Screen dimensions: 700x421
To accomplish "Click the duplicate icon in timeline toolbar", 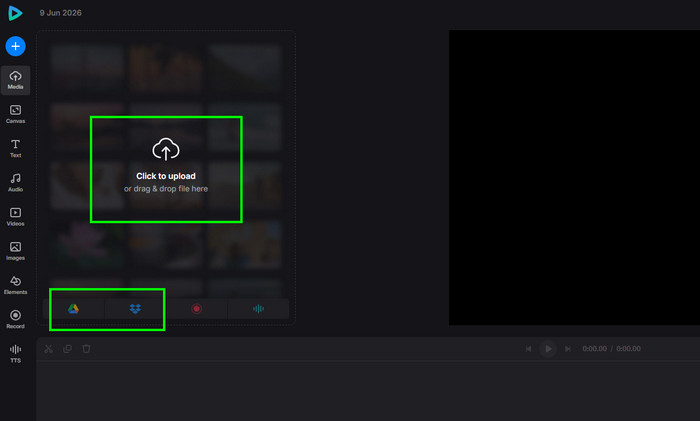I will 67,349.
